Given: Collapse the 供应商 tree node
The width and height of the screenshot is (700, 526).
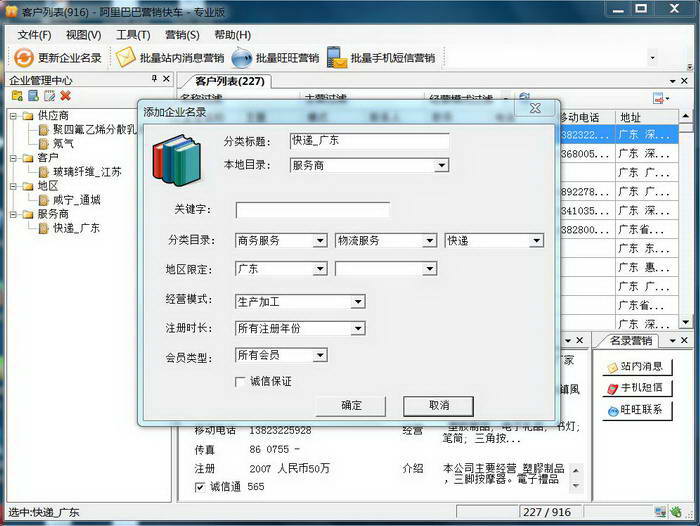Looking at the screenshot, I should (x=14, y=116).
